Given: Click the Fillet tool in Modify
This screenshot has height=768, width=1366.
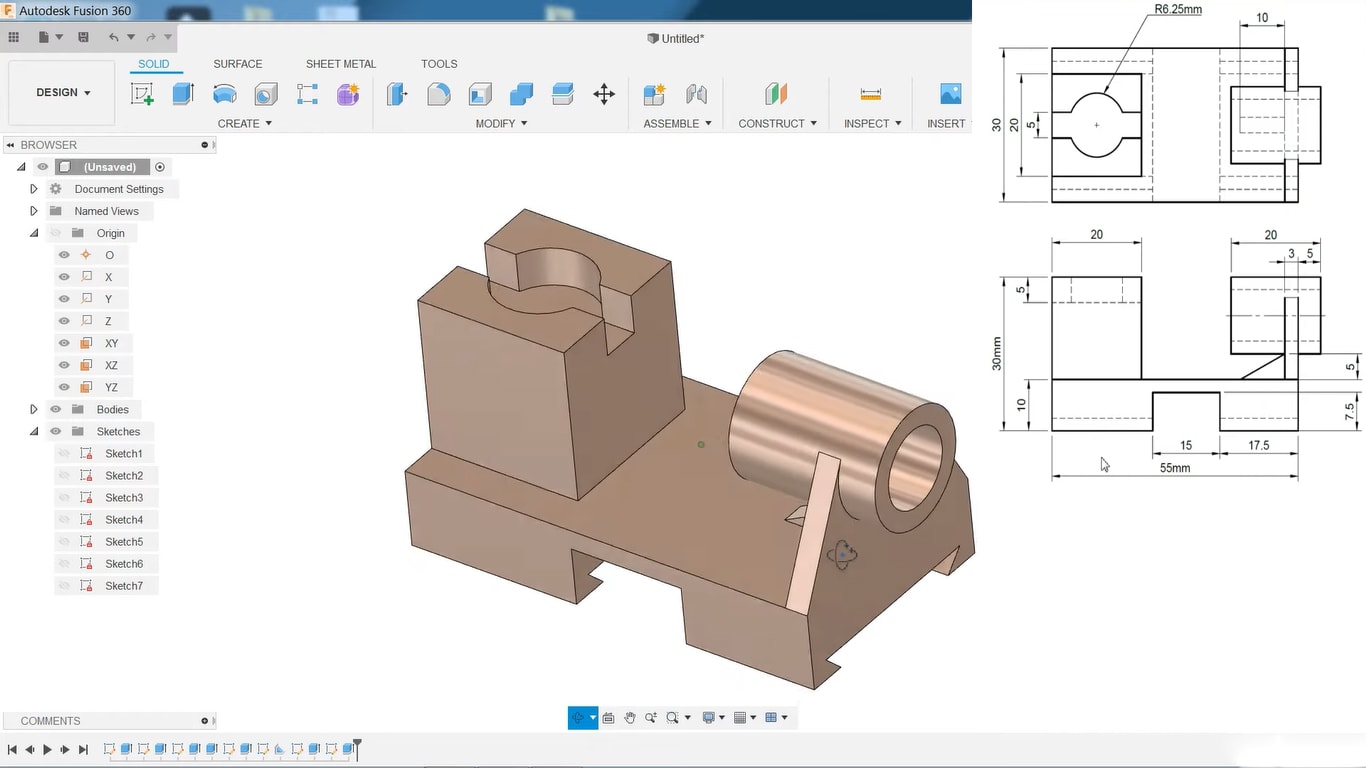Looking at the screenshot, I should point(438,94).
